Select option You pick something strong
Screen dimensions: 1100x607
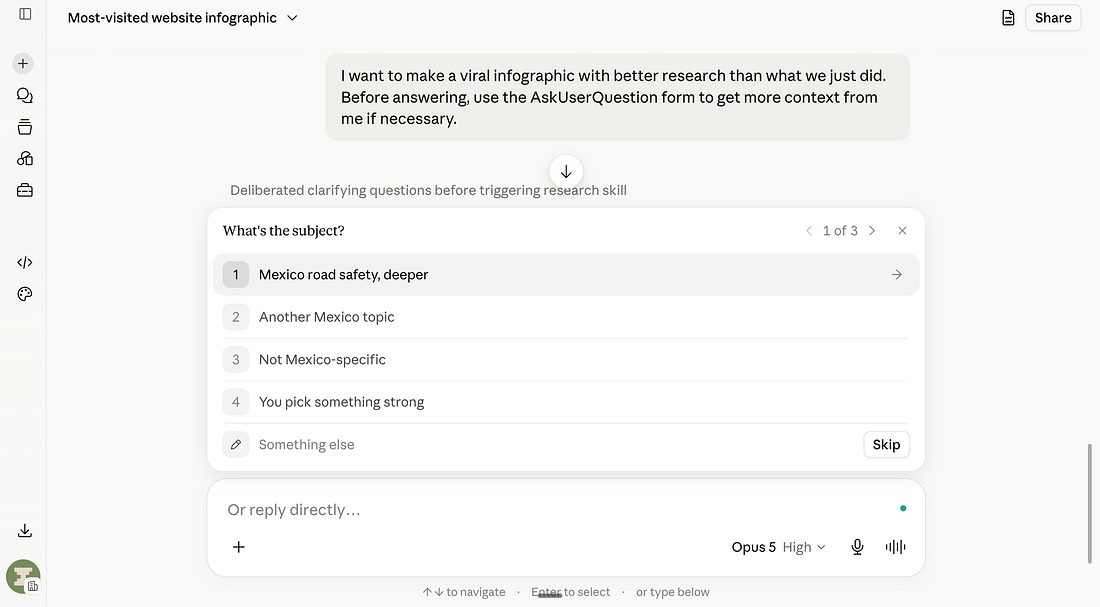click(566, 402)
